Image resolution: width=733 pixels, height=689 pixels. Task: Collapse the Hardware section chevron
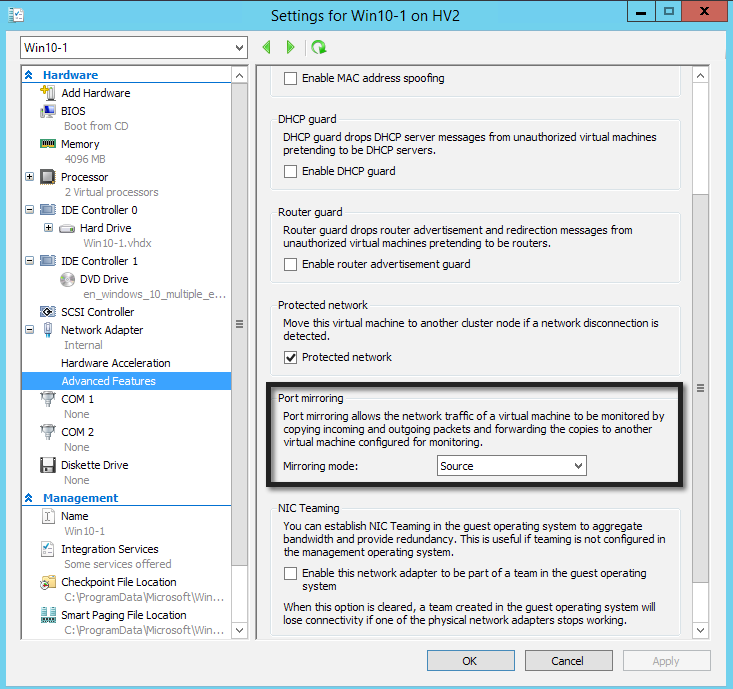tap(29, 75)
